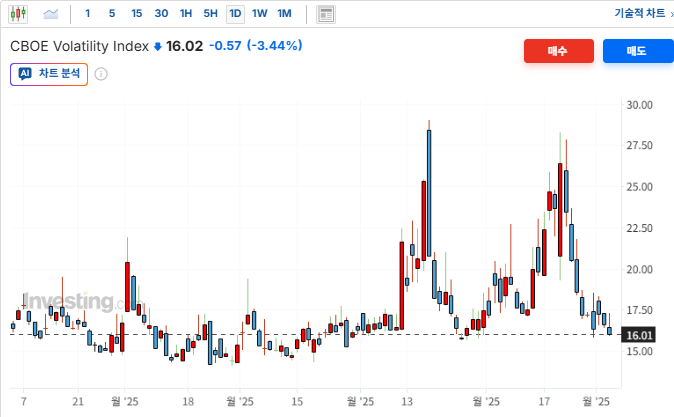Click the blue 매도 sell button
This screenshot has width=674, height=417.
tap(638, 51)
